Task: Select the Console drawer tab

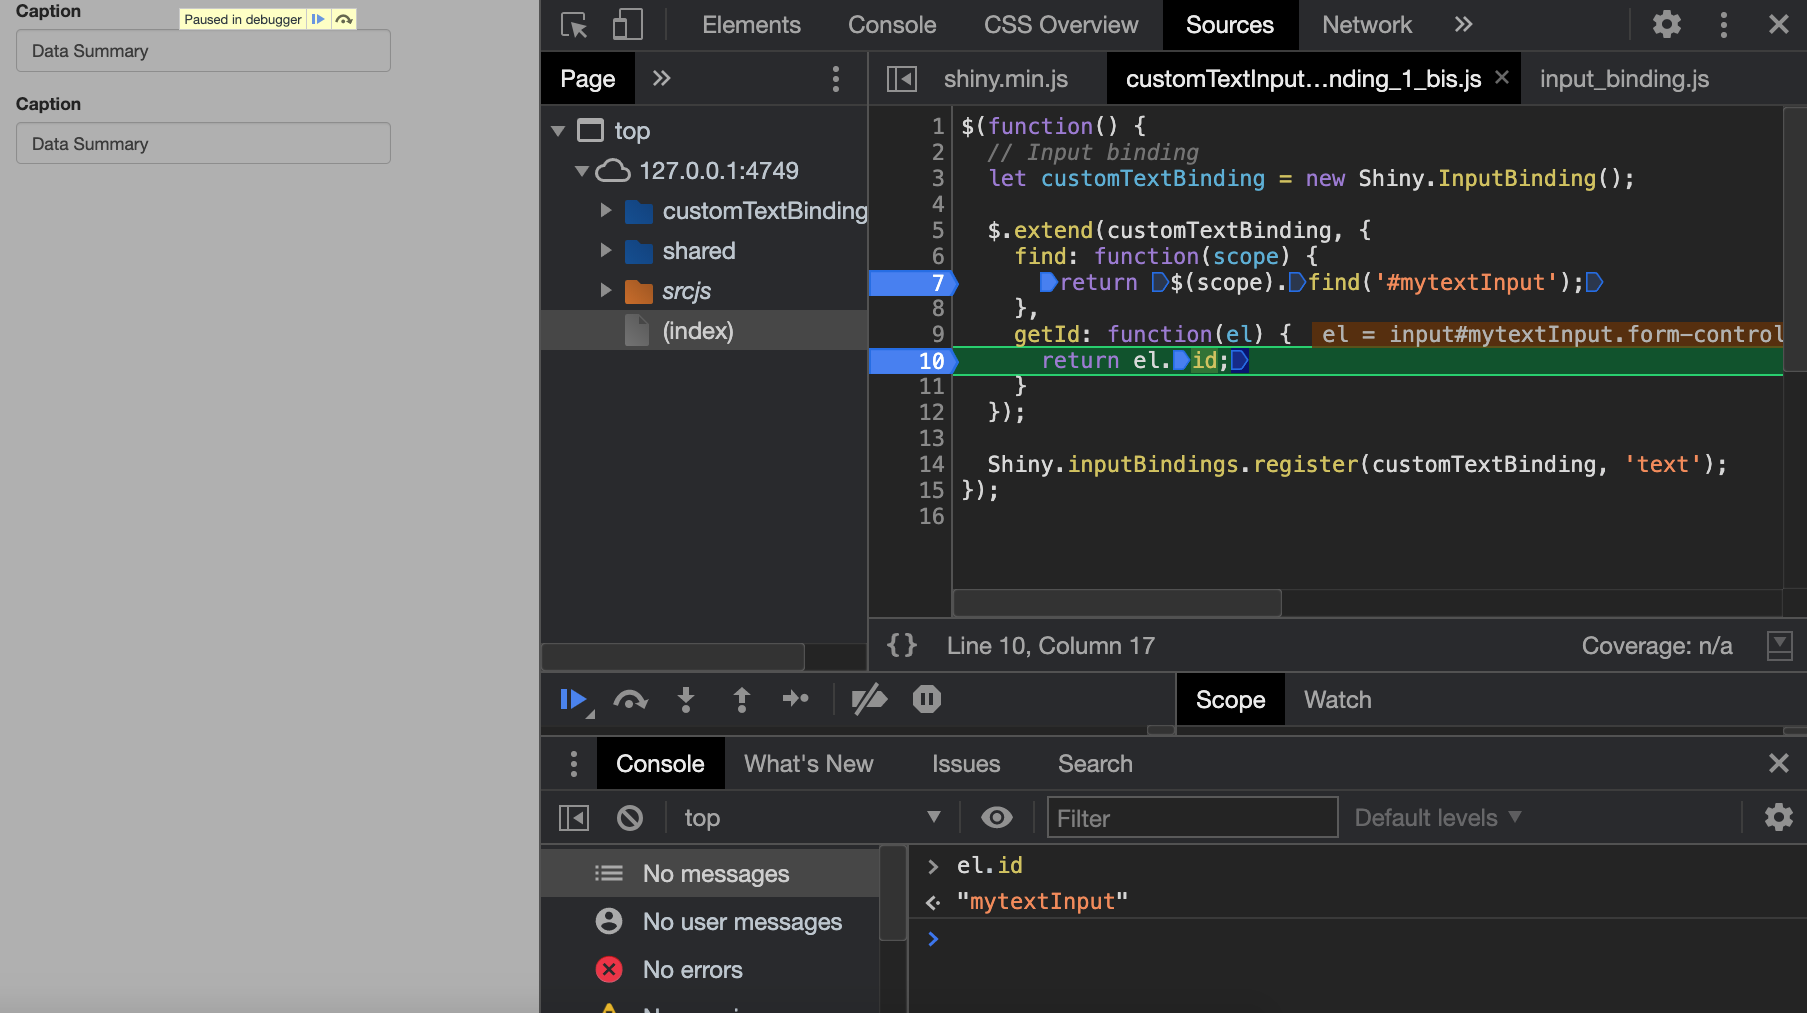Action: [x=660, y=764]
